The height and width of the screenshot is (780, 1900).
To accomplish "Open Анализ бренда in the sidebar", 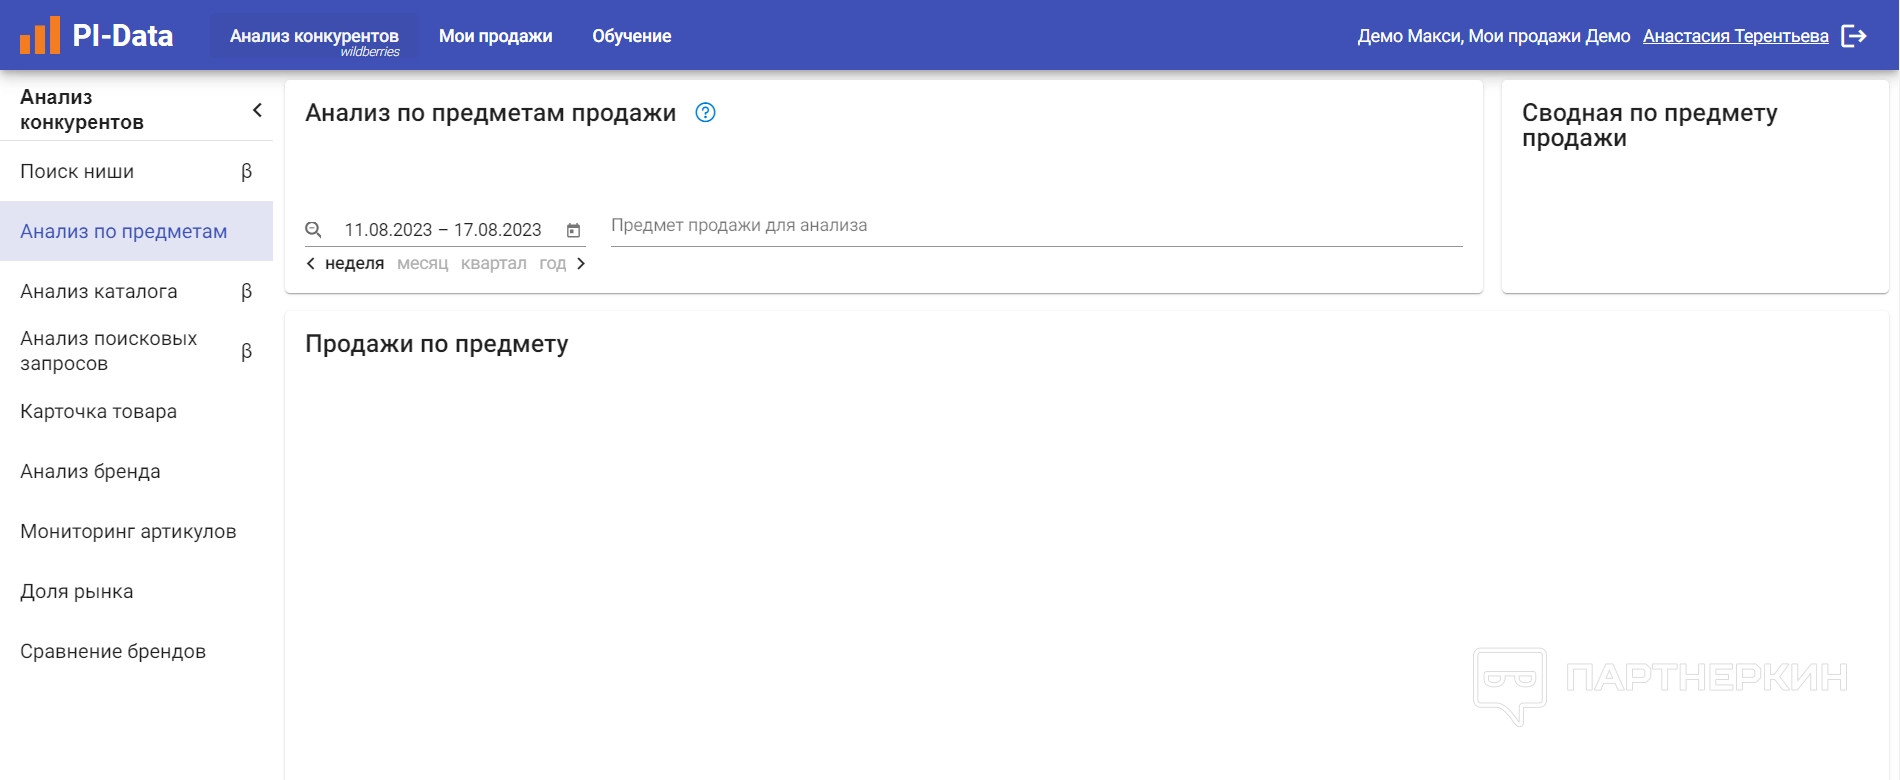I will [x=136, y=471].
